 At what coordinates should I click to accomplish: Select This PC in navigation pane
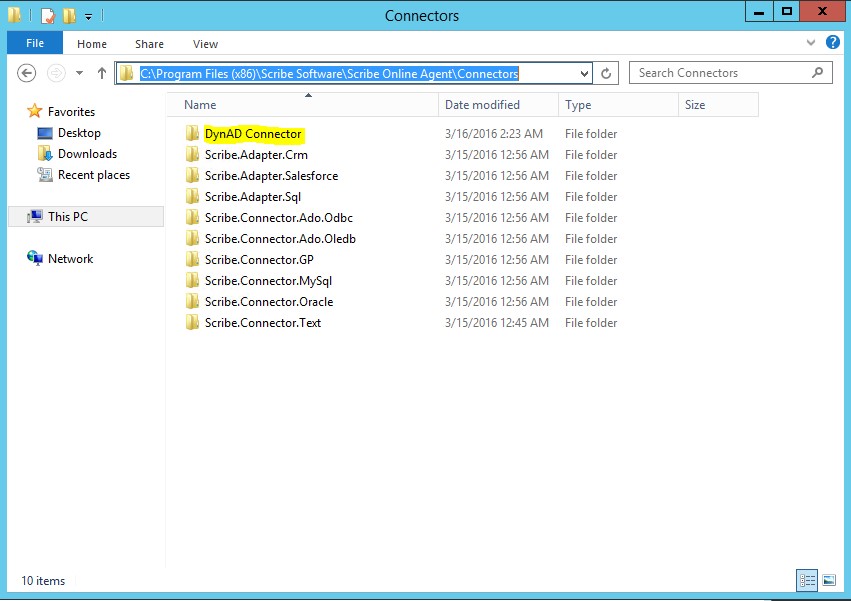68,217
